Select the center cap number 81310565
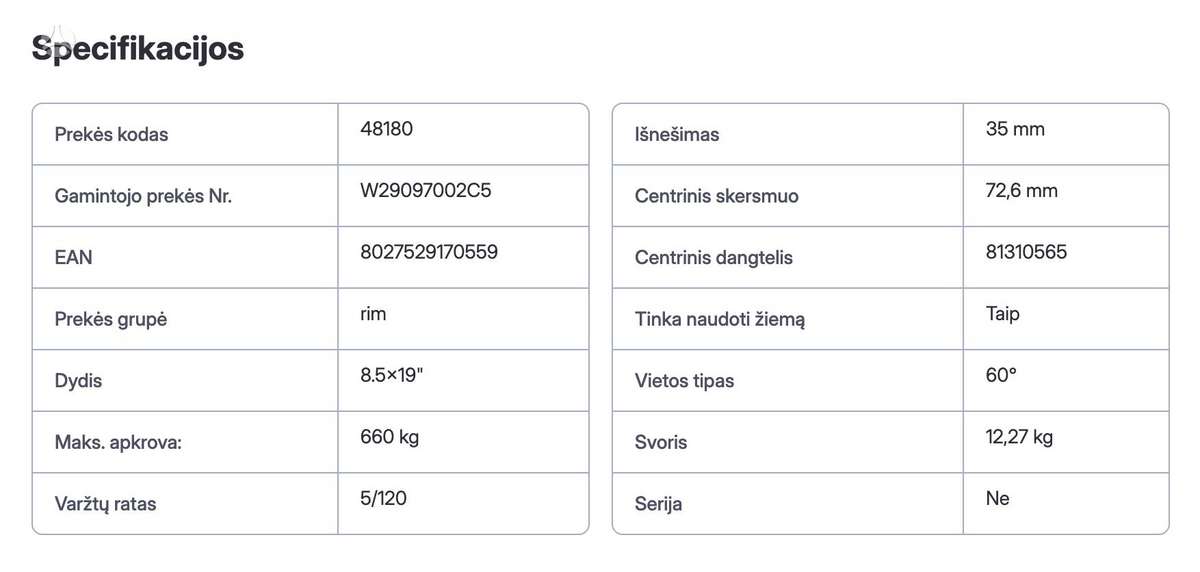Image resolution: width=1200 pixels, height=572 pixels. pos(1026,252)
